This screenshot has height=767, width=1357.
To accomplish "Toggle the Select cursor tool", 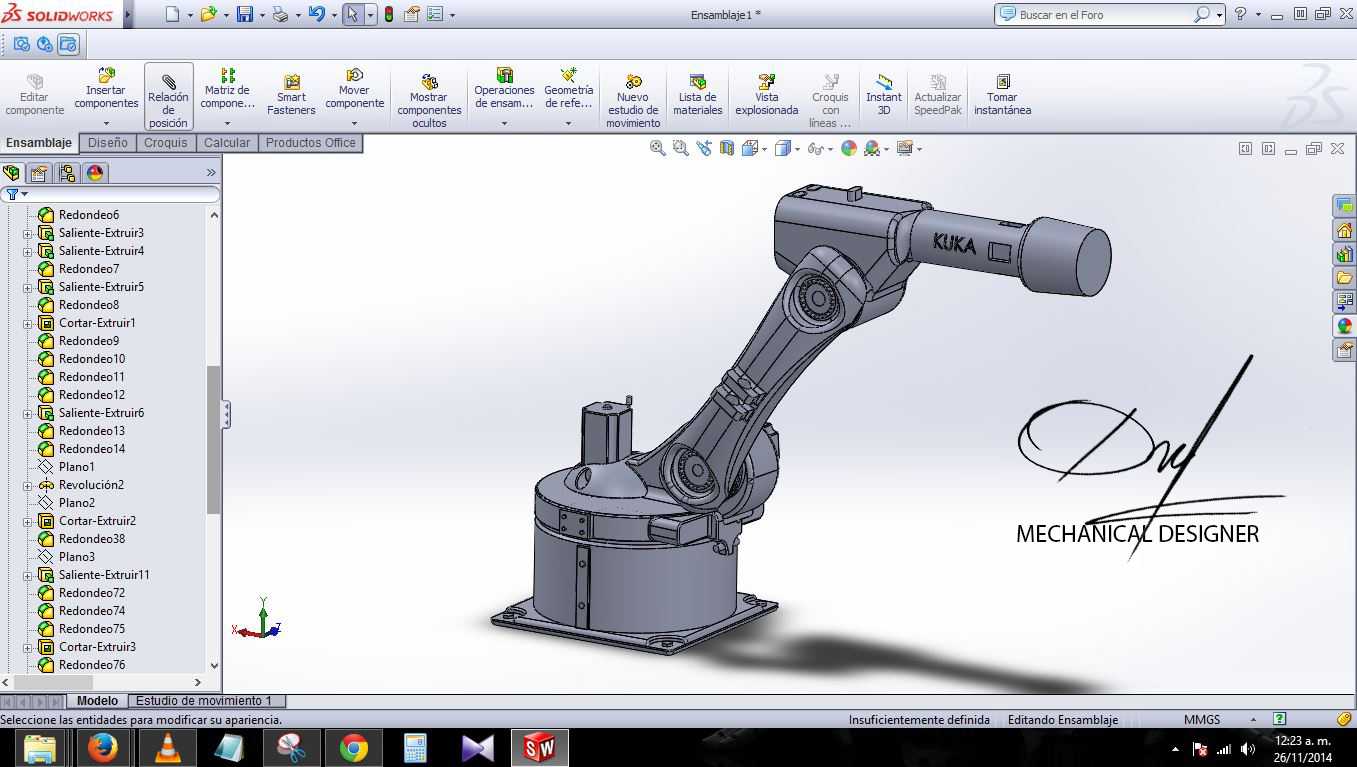I will [x=352, y=15].
